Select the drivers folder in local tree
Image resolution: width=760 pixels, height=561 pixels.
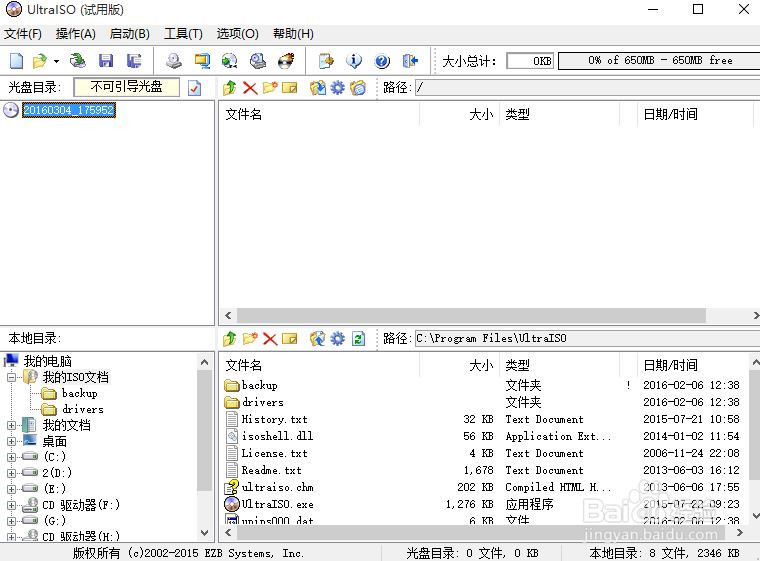pyautogui.click(x=82, y=409)
